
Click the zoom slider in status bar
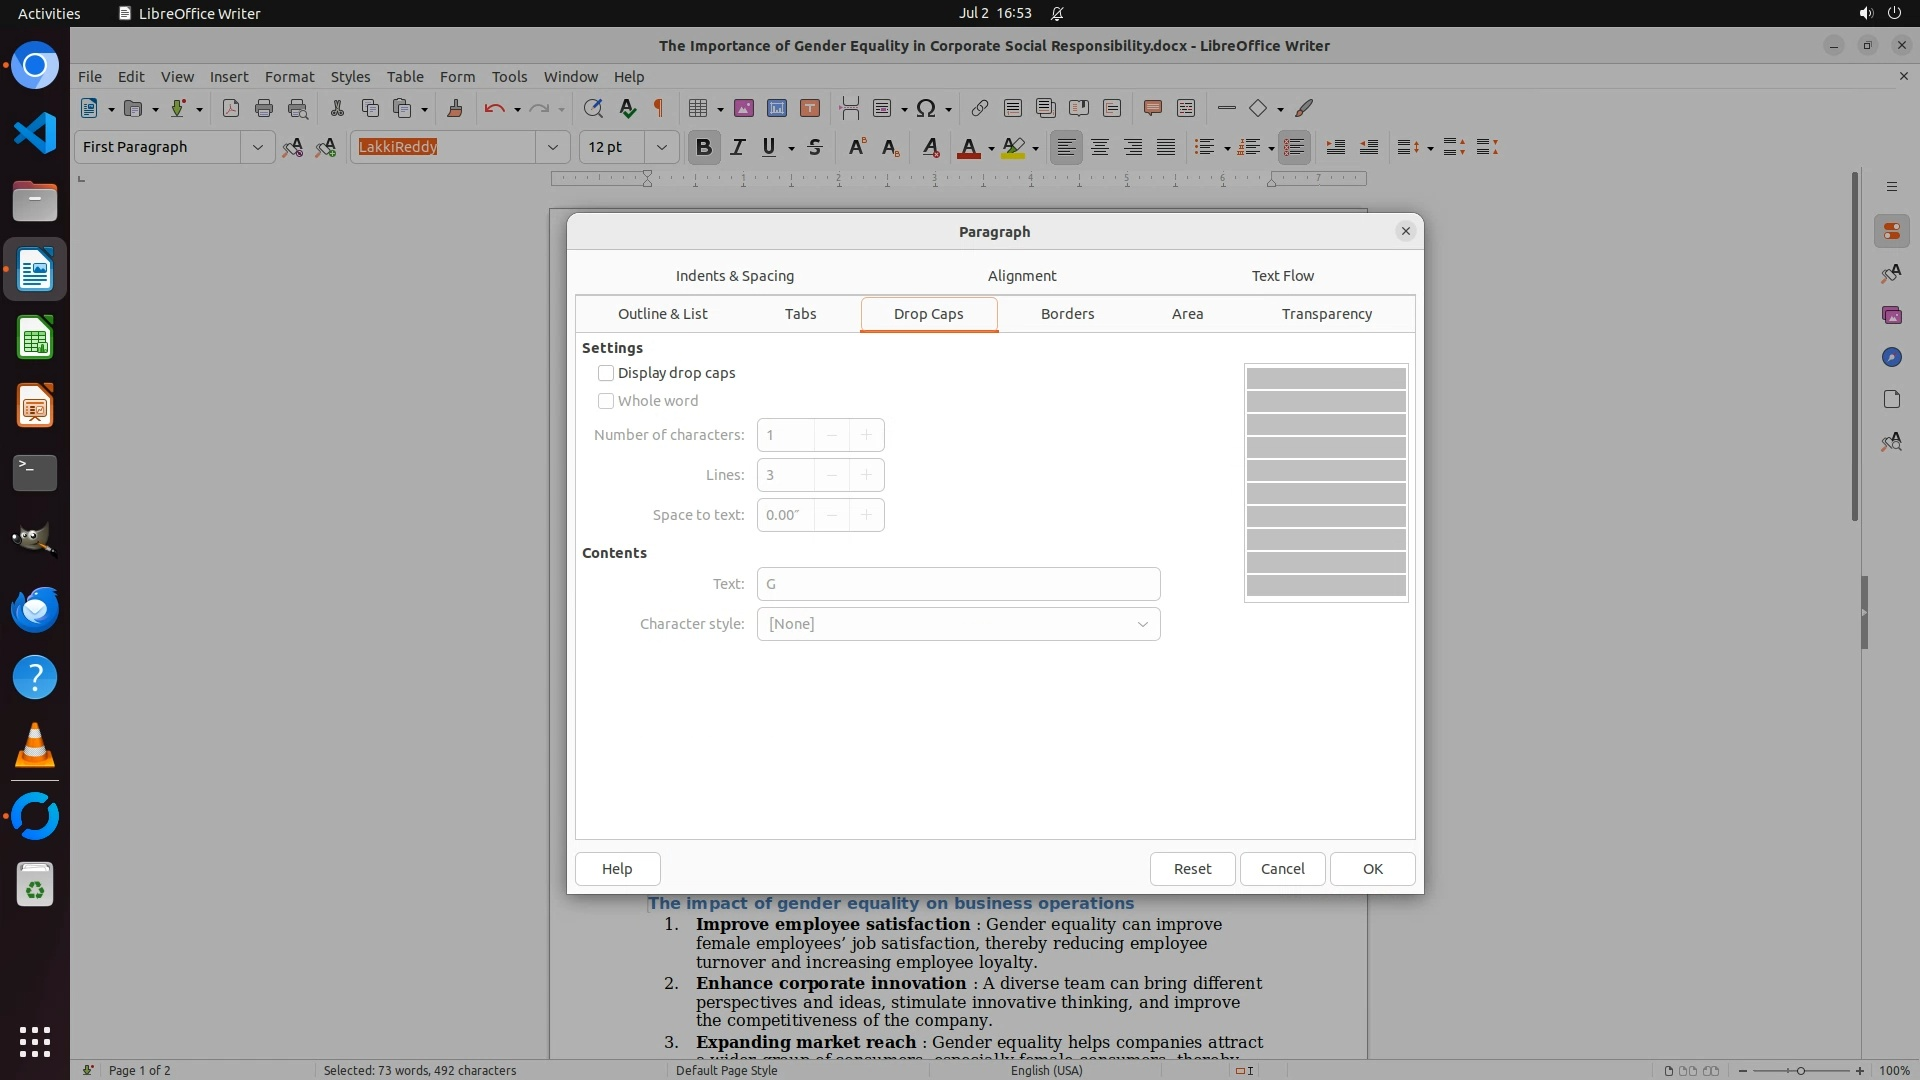[x=1800, y=1070]
